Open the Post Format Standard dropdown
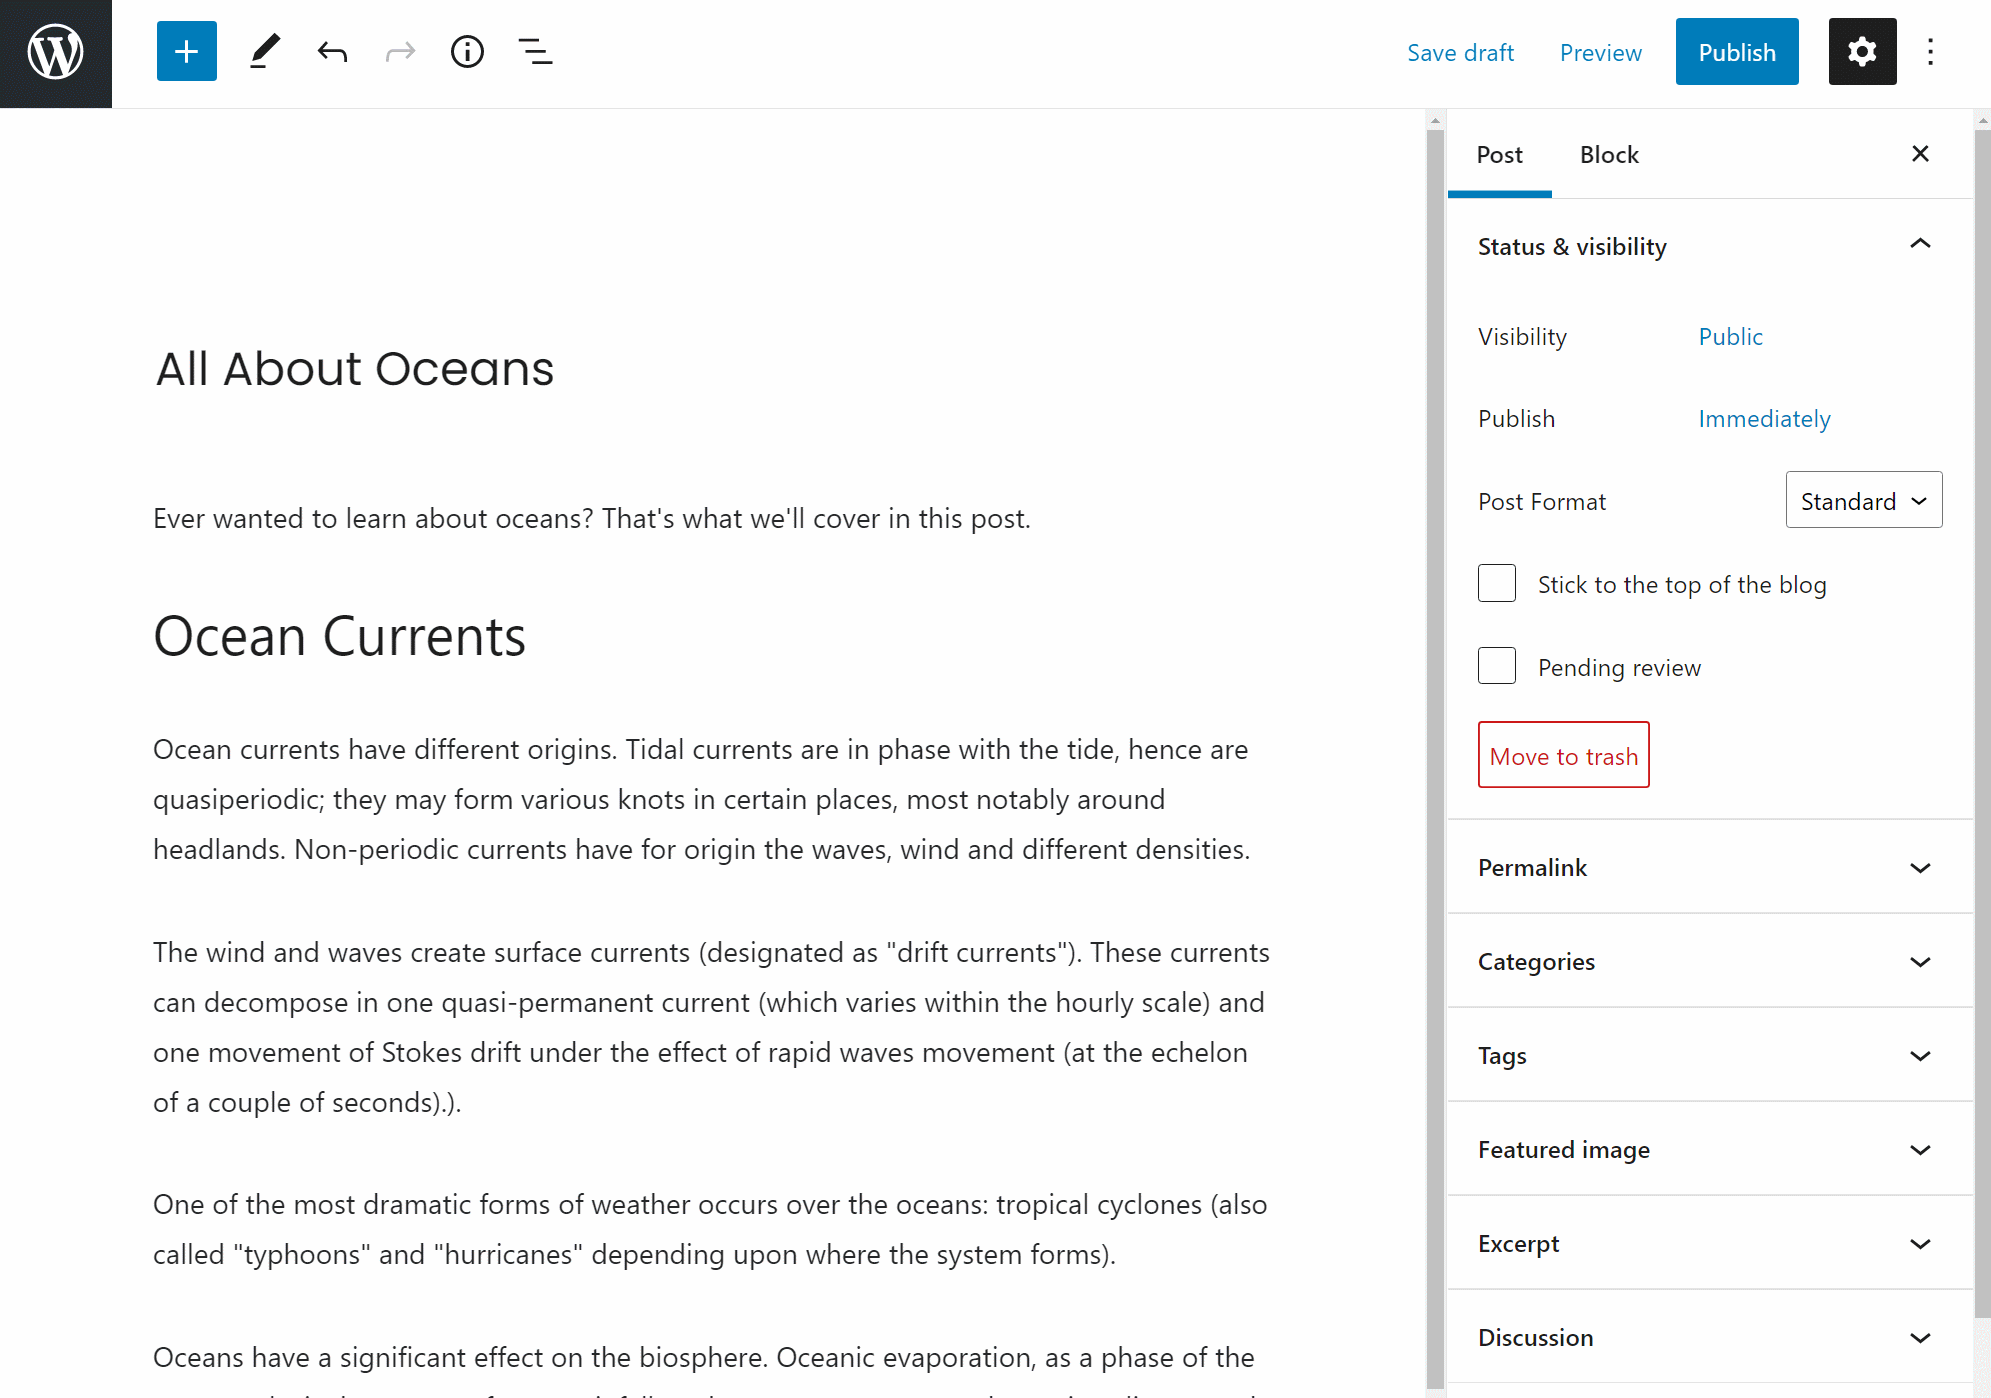This screenshot has height=1398, width=1991. tap(1864, 500)
